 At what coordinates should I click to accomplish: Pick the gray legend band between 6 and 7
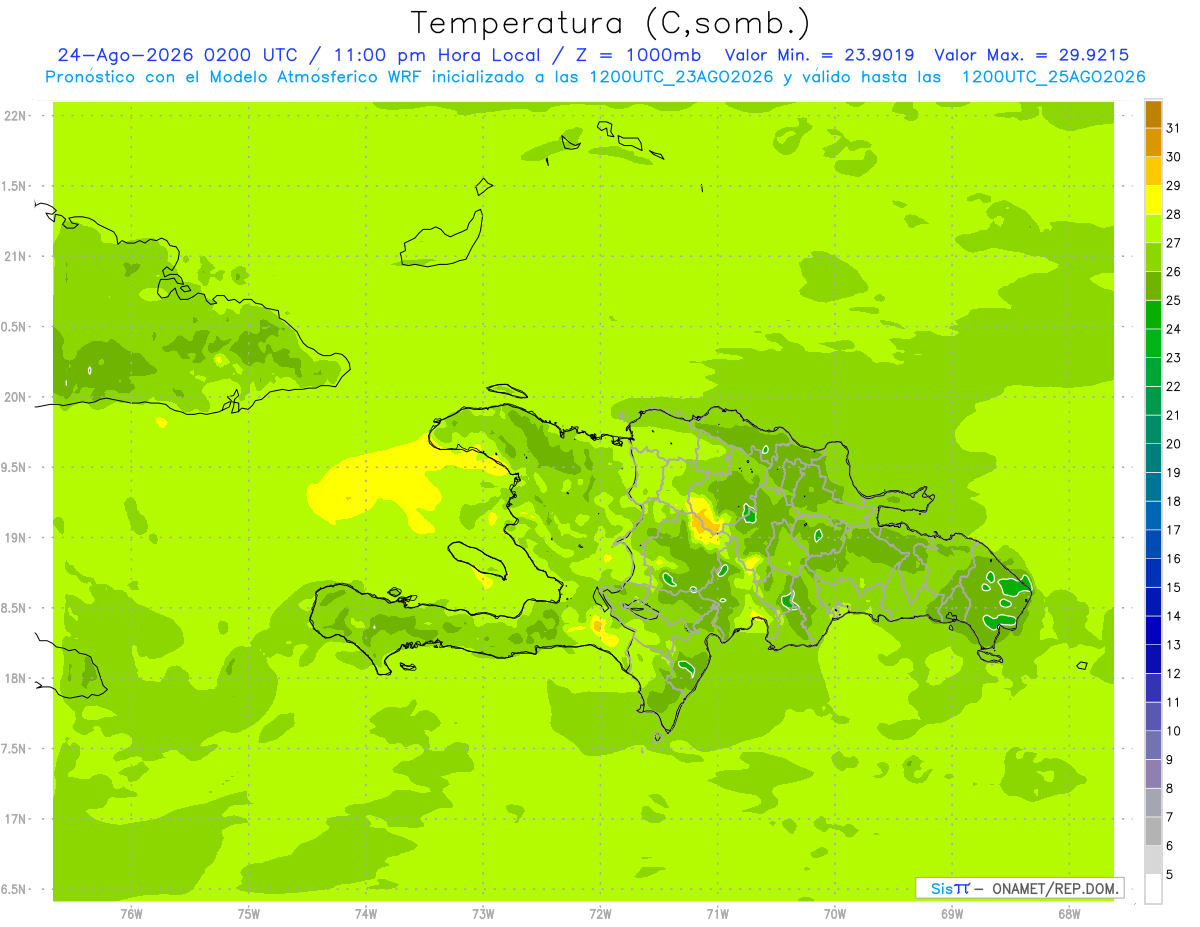pyautogui.click(x=1153, y=832)
